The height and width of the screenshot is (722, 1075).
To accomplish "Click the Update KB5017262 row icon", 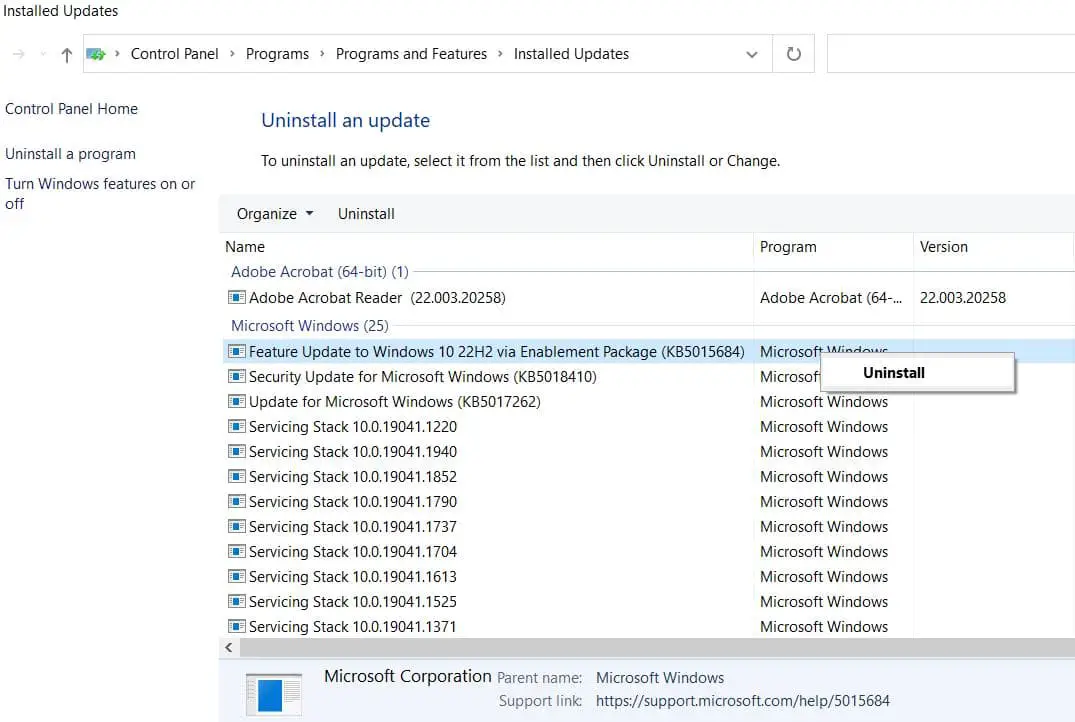I will coord(237,402).
